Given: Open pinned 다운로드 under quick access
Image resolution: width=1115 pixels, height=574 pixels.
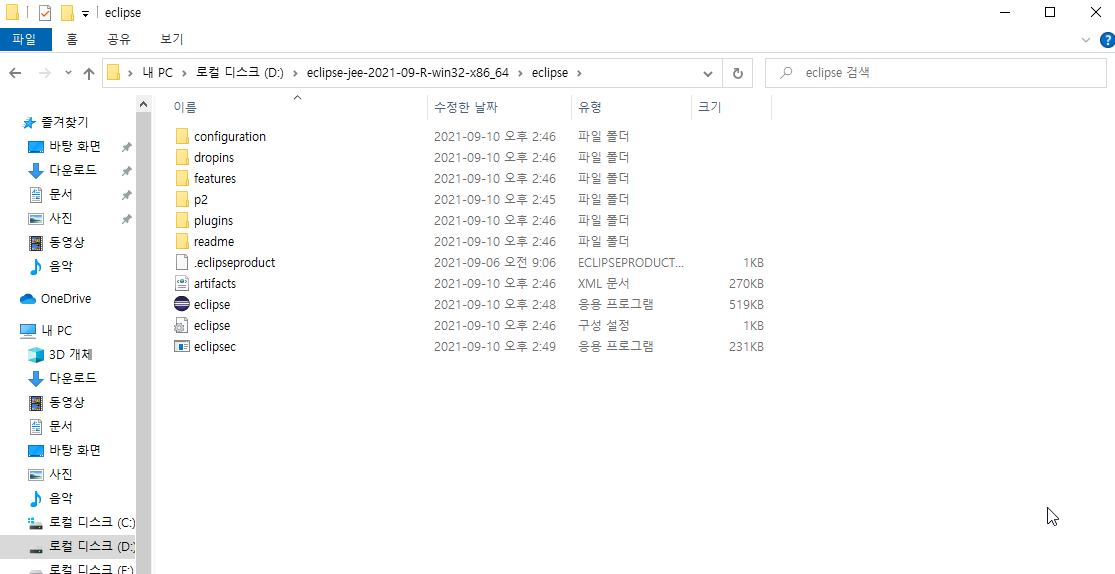Looking at the screenshot, I should tap(62, 171).
